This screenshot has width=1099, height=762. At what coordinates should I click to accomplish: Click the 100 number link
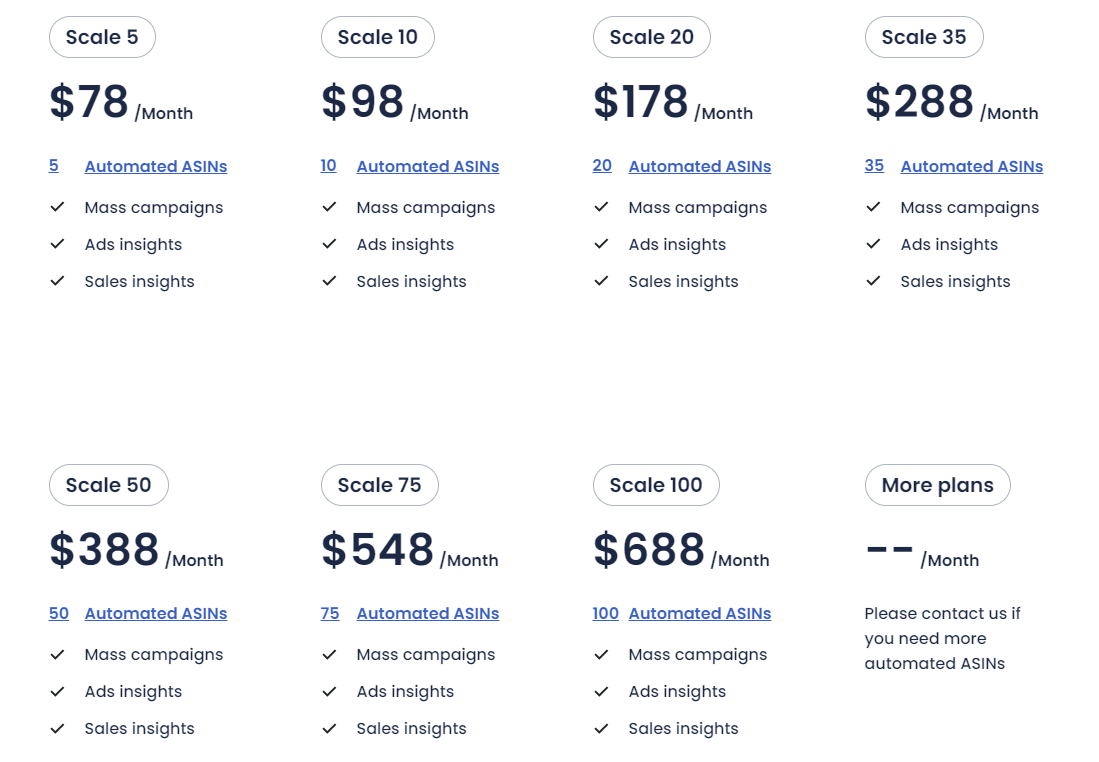pos(606,613)
